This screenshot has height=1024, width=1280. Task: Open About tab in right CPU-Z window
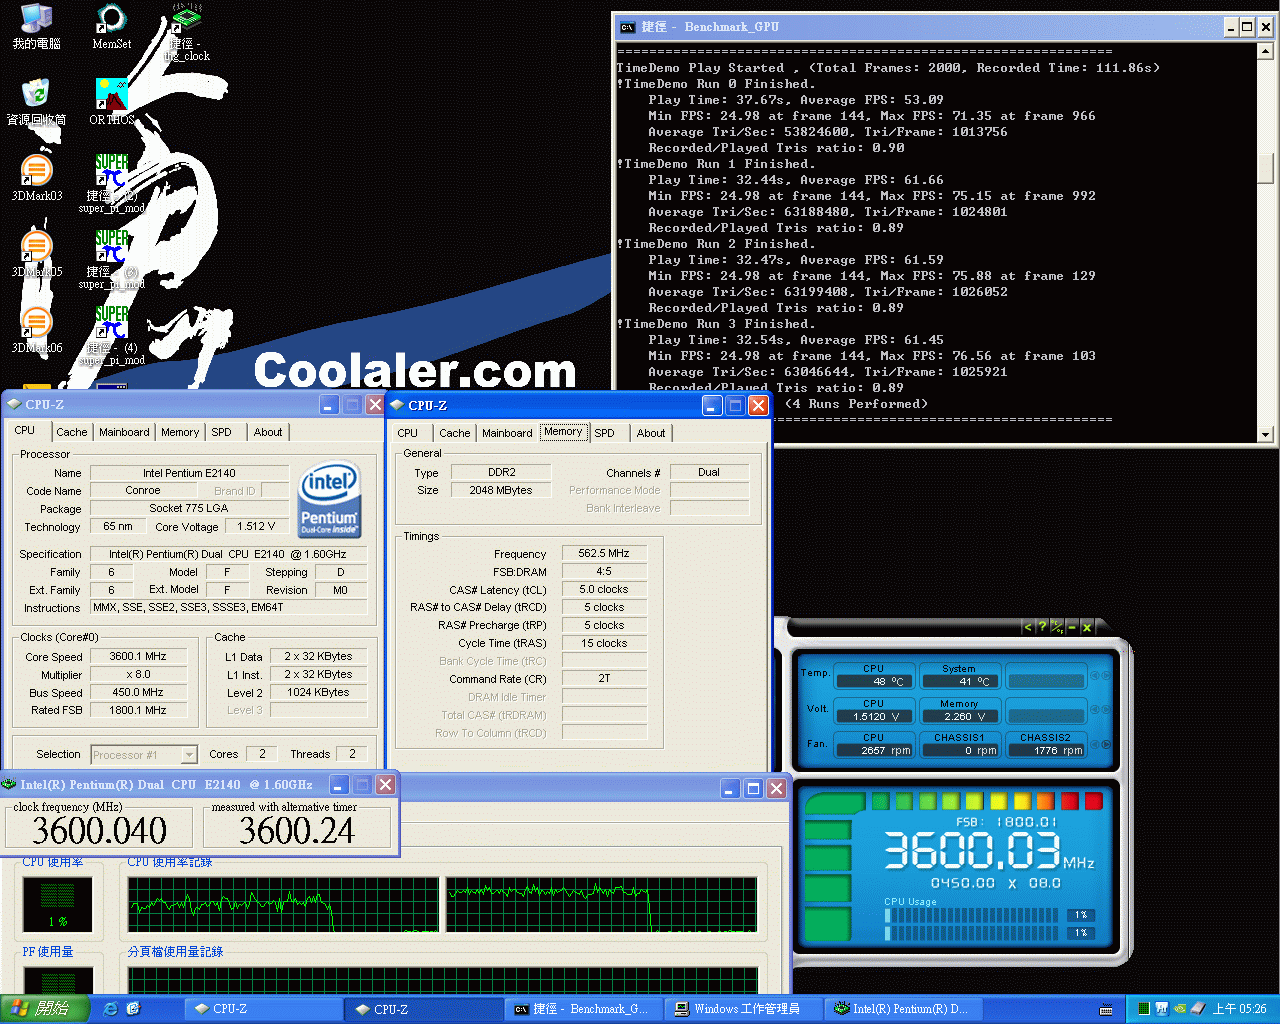point(650,433)
